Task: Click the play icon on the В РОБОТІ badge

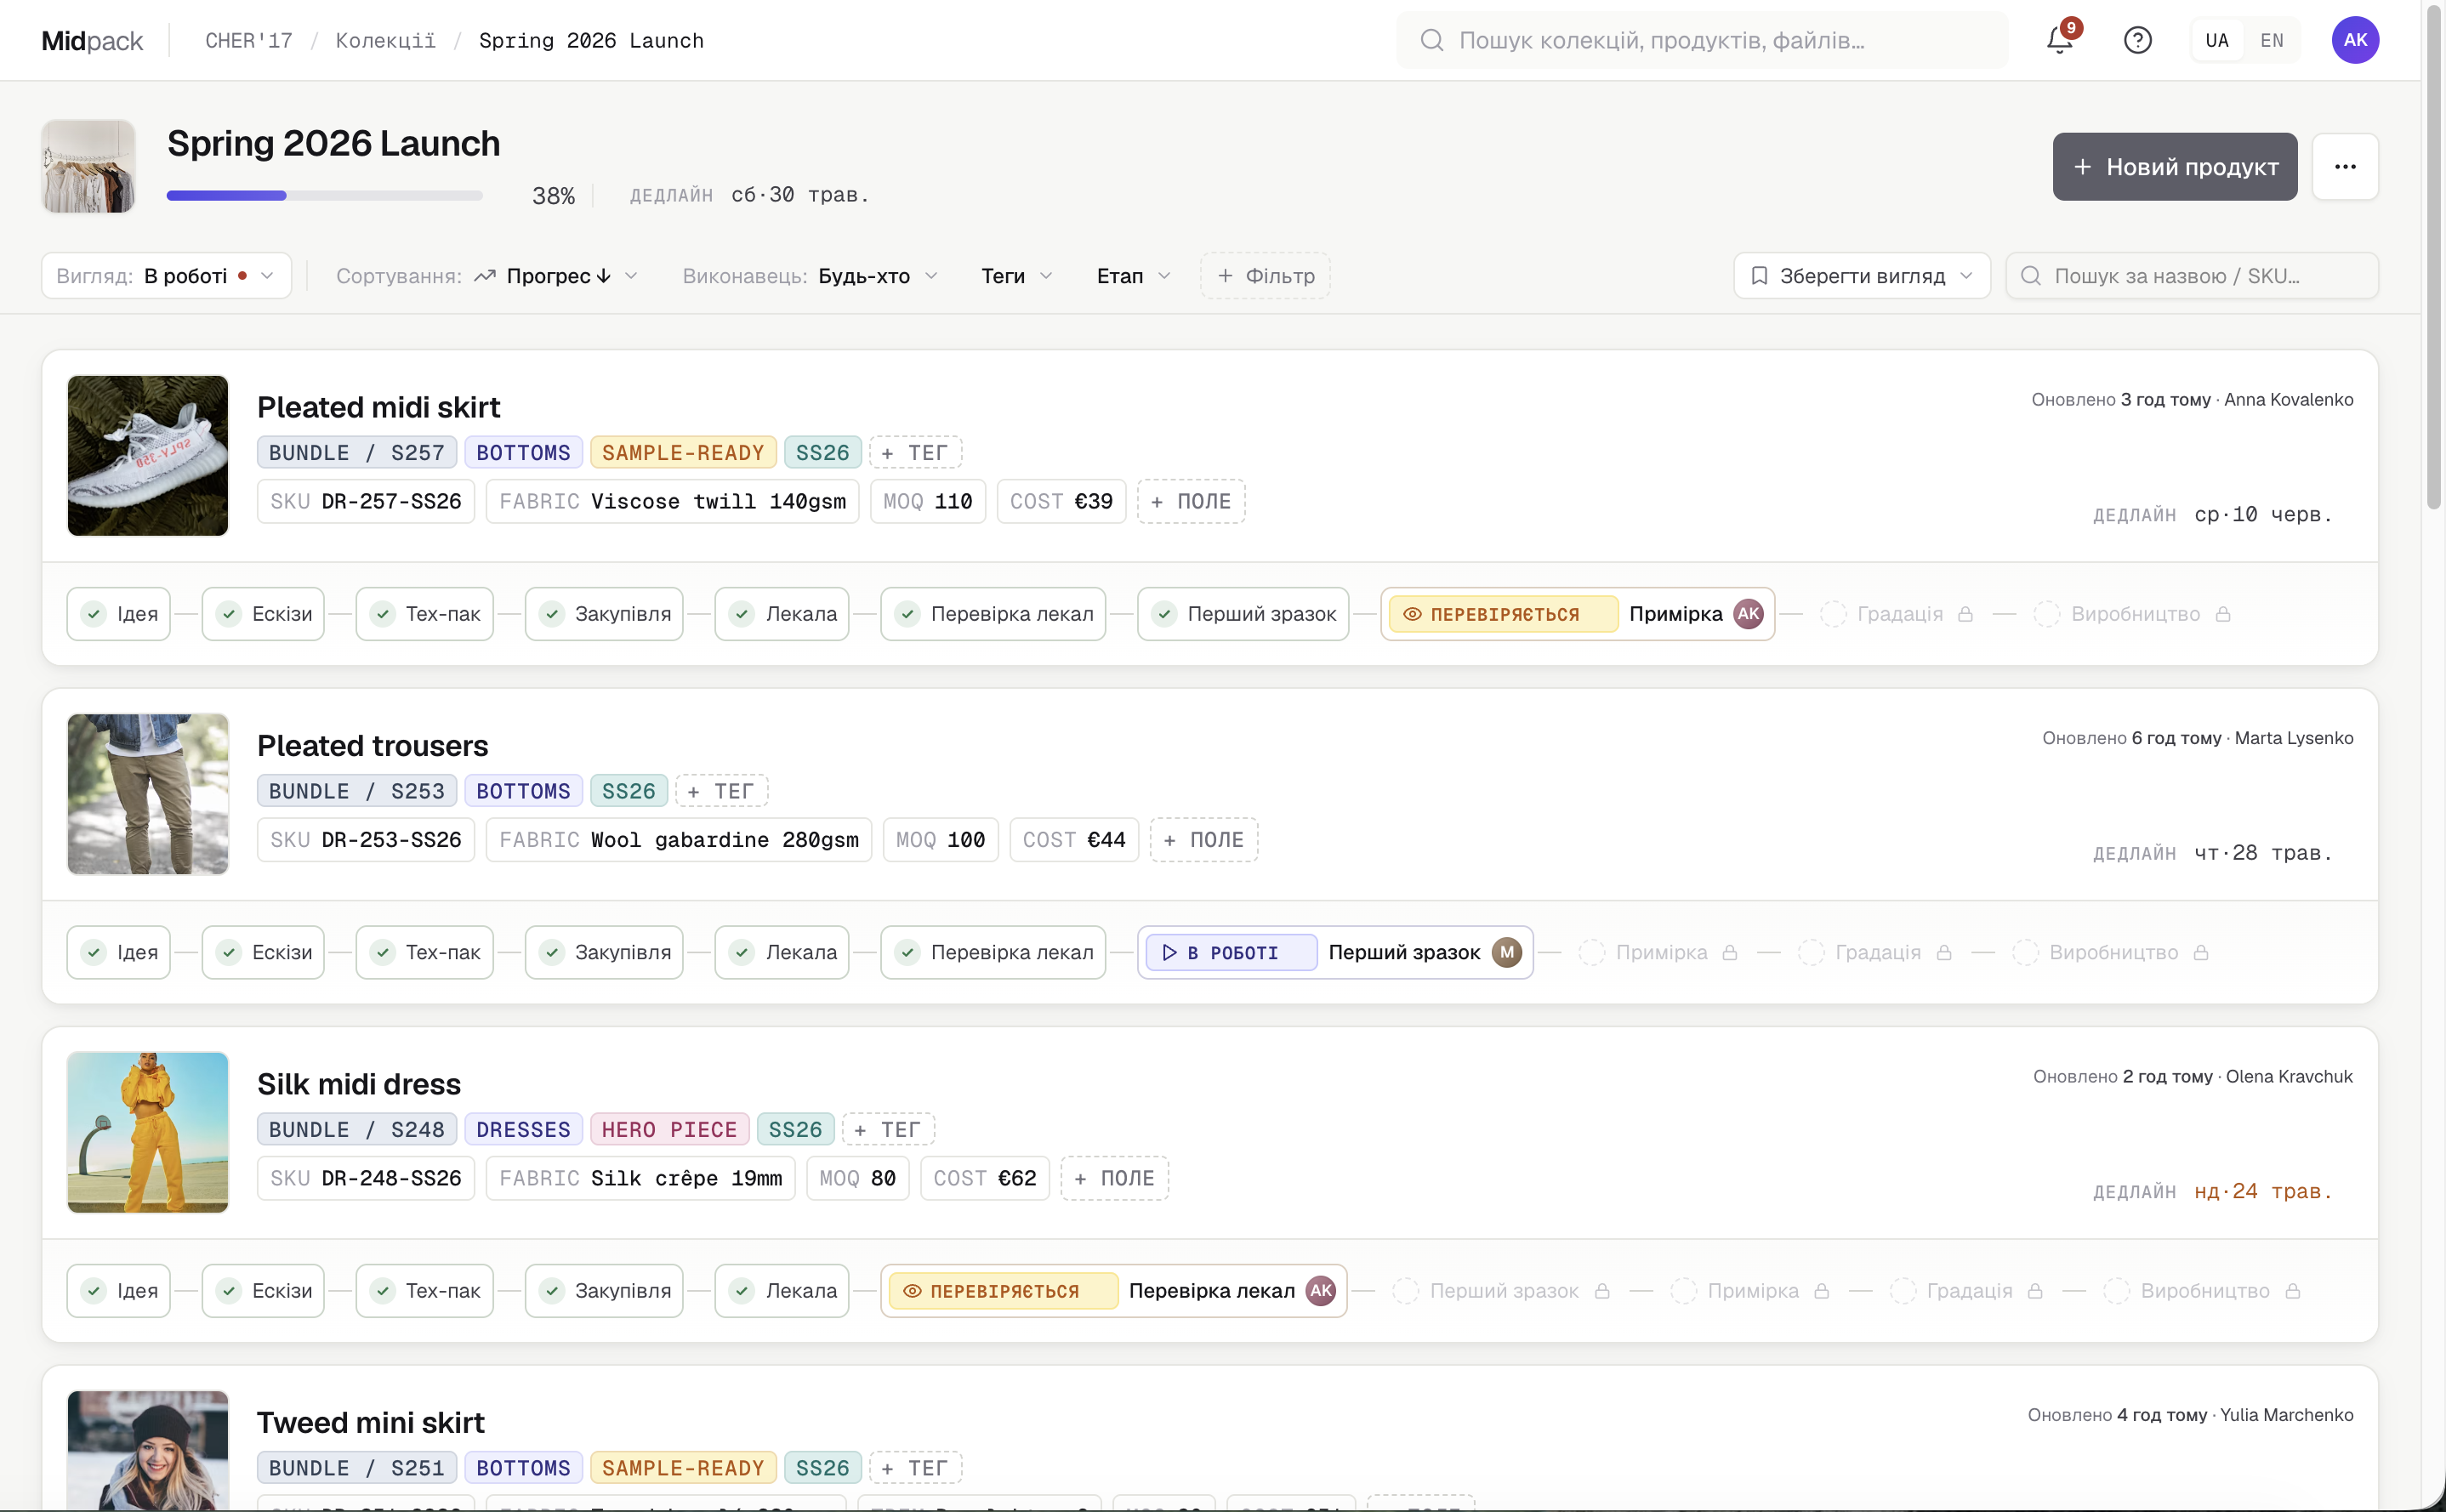Action: [x=1169, y=952]
